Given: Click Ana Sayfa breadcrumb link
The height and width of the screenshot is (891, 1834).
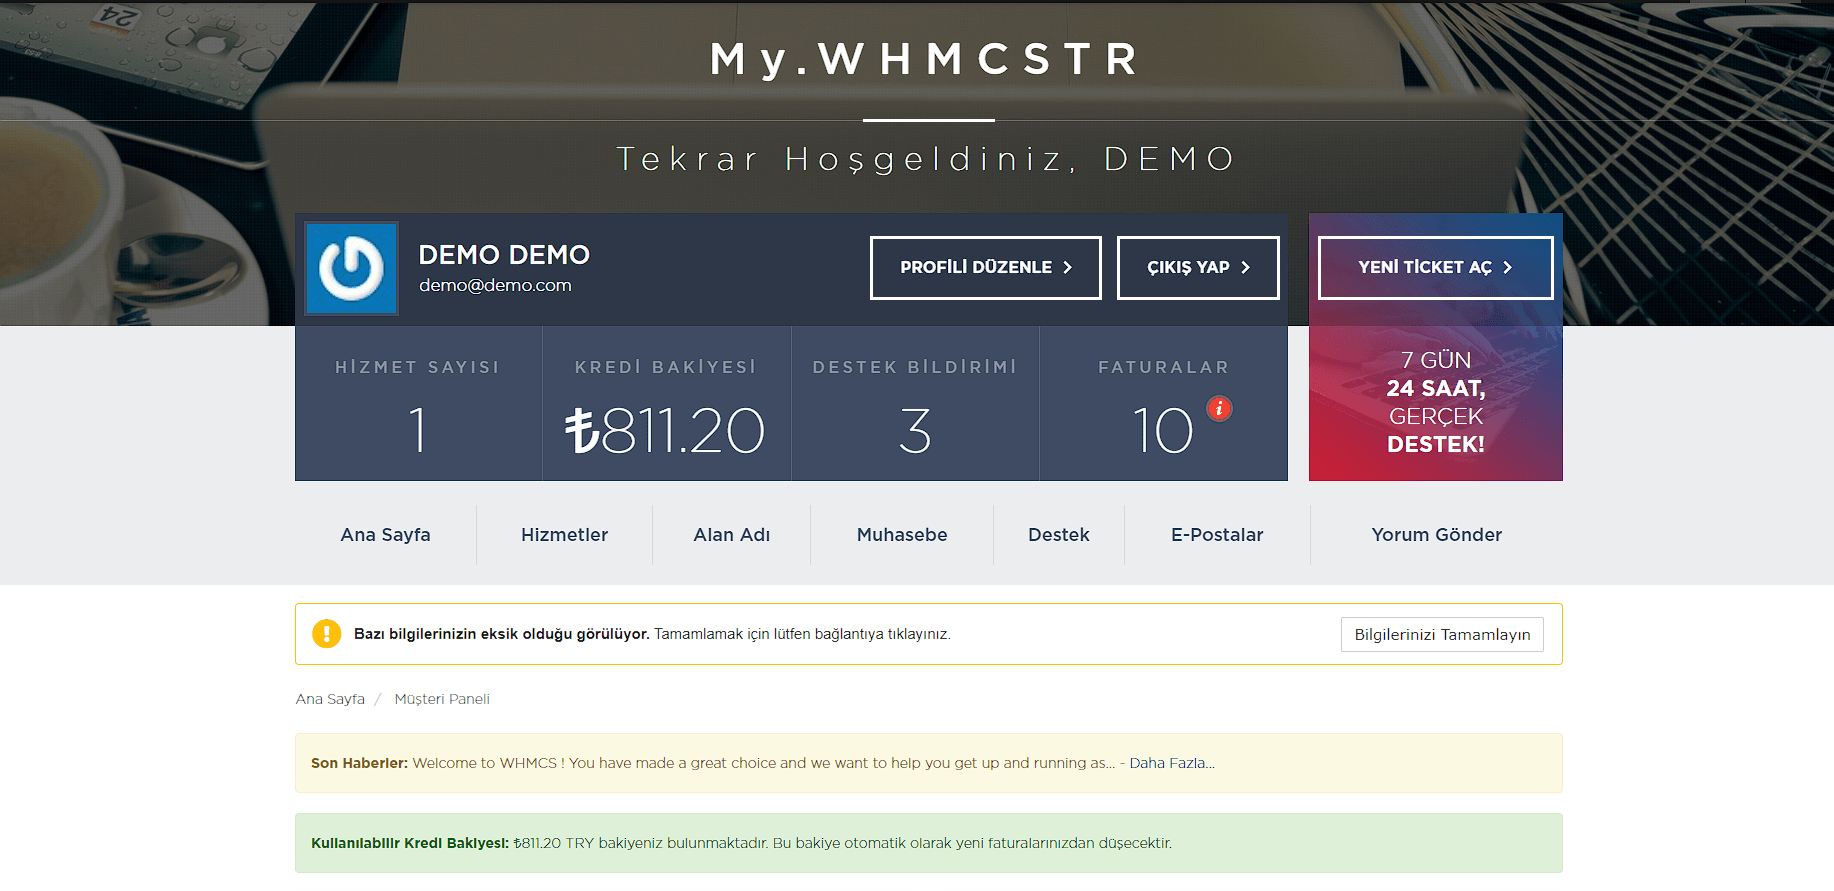Looking at the screenshot, I should click(x=330, y=699).
